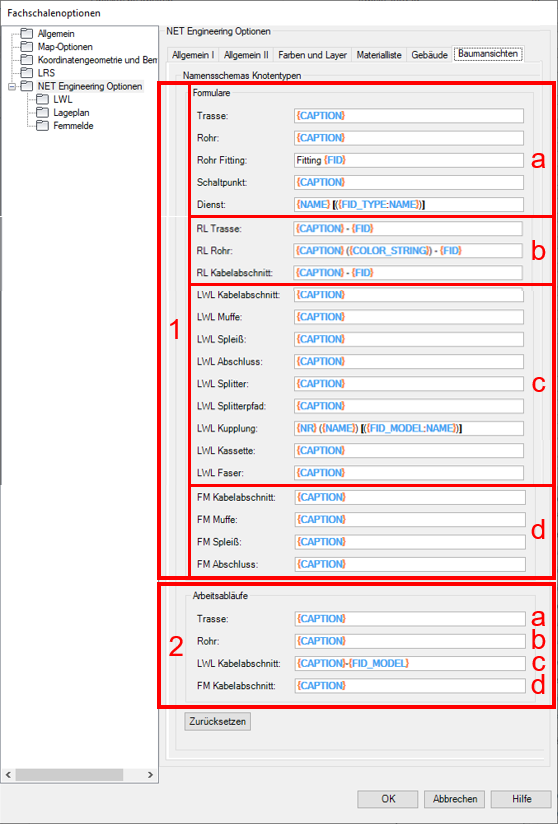Click the LWL Splitter field

coord(409,384)
